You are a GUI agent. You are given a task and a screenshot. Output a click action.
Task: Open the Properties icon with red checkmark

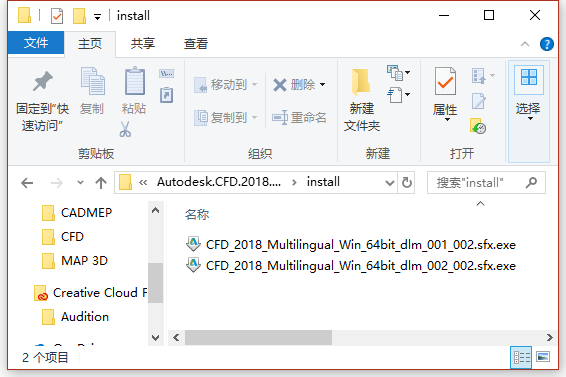click(445, 81)
